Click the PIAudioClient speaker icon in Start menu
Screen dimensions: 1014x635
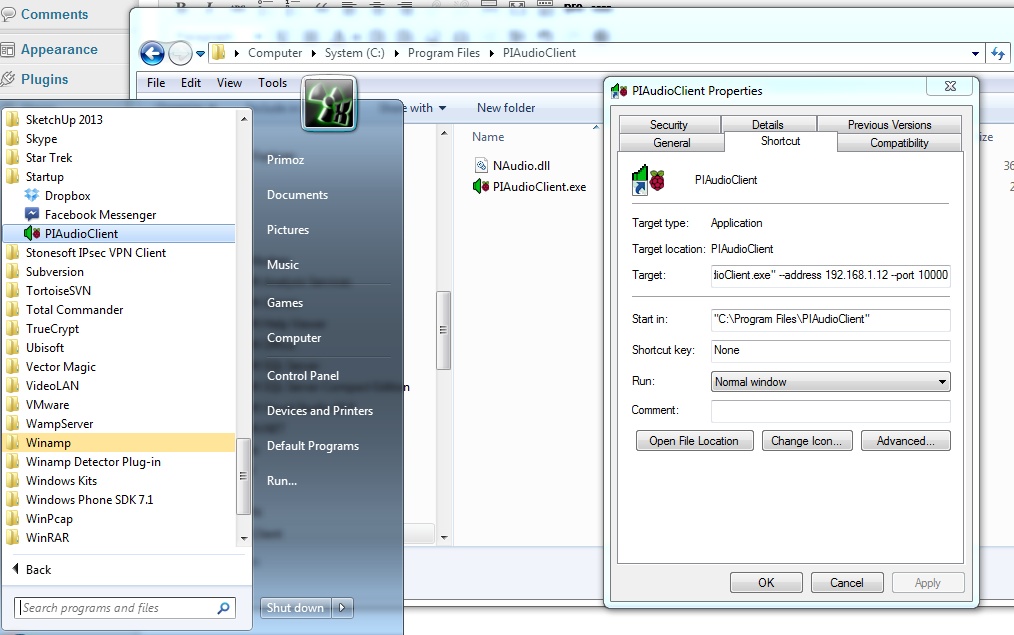[x=32, y=233]
